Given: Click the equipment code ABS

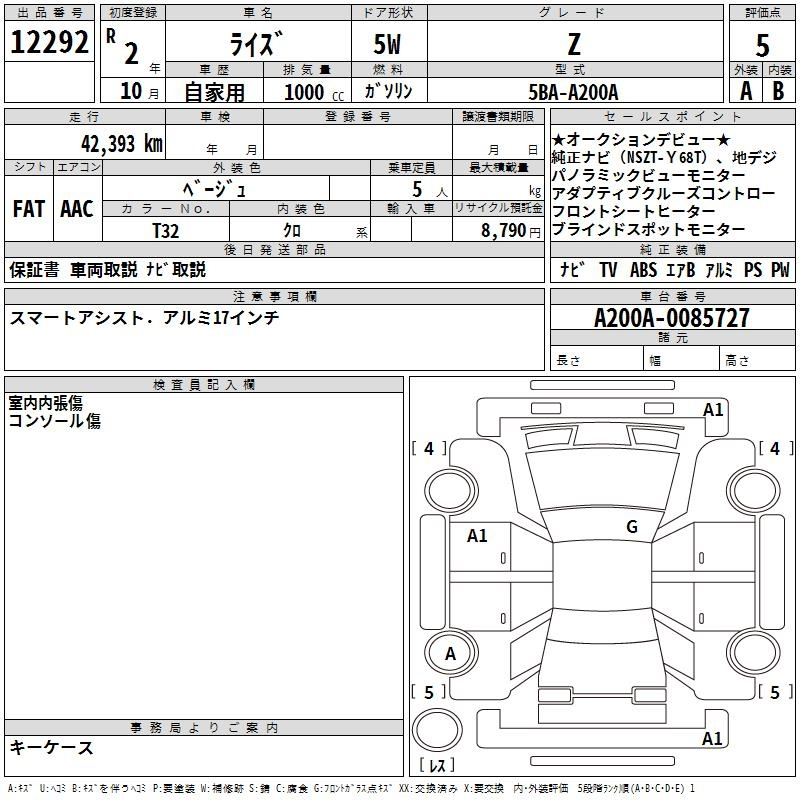Looking at the screenshot, I should pyautogui.click(x=643, y=270).
